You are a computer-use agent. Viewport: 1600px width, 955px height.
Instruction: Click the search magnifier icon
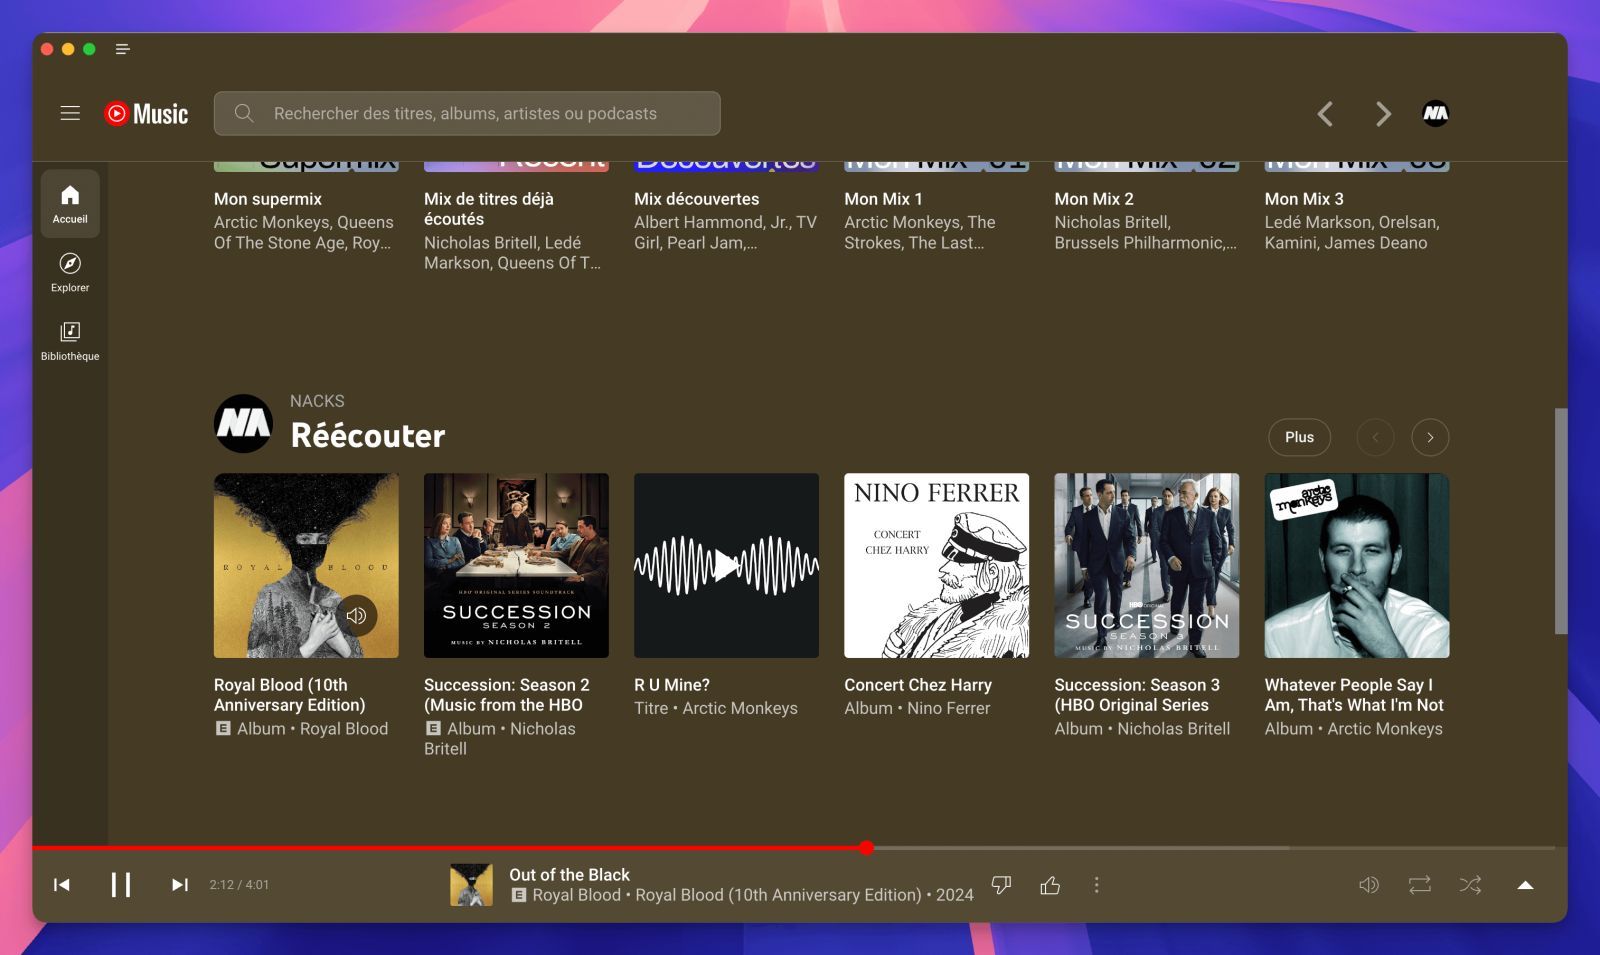244,113
